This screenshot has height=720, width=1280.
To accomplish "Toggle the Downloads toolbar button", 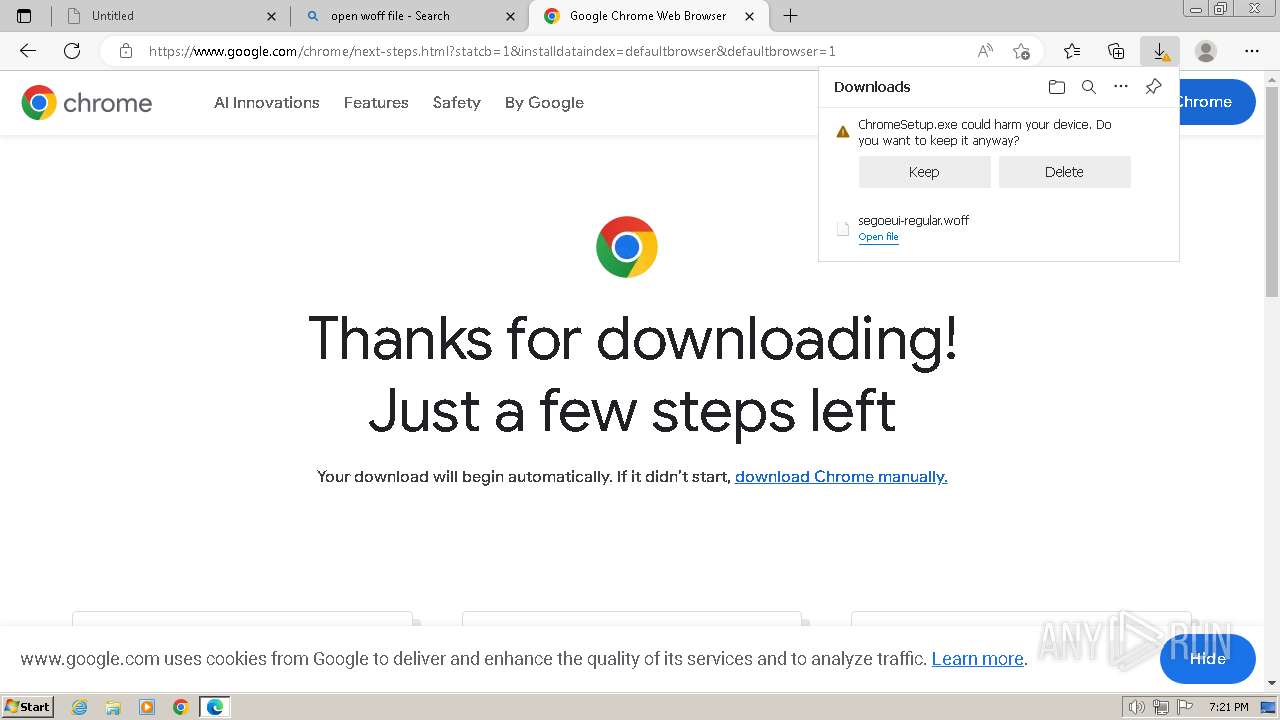I will pyautogui.click(x=1160, y=51).
